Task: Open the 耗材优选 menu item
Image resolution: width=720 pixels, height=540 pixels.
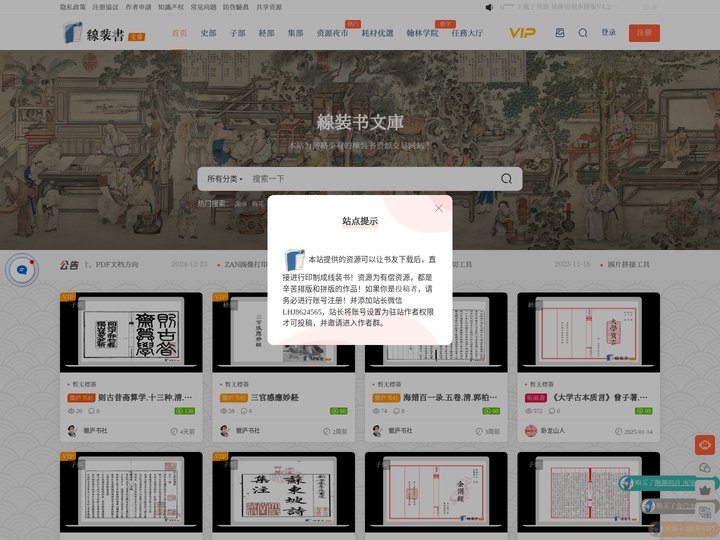Action: [377, 33]
